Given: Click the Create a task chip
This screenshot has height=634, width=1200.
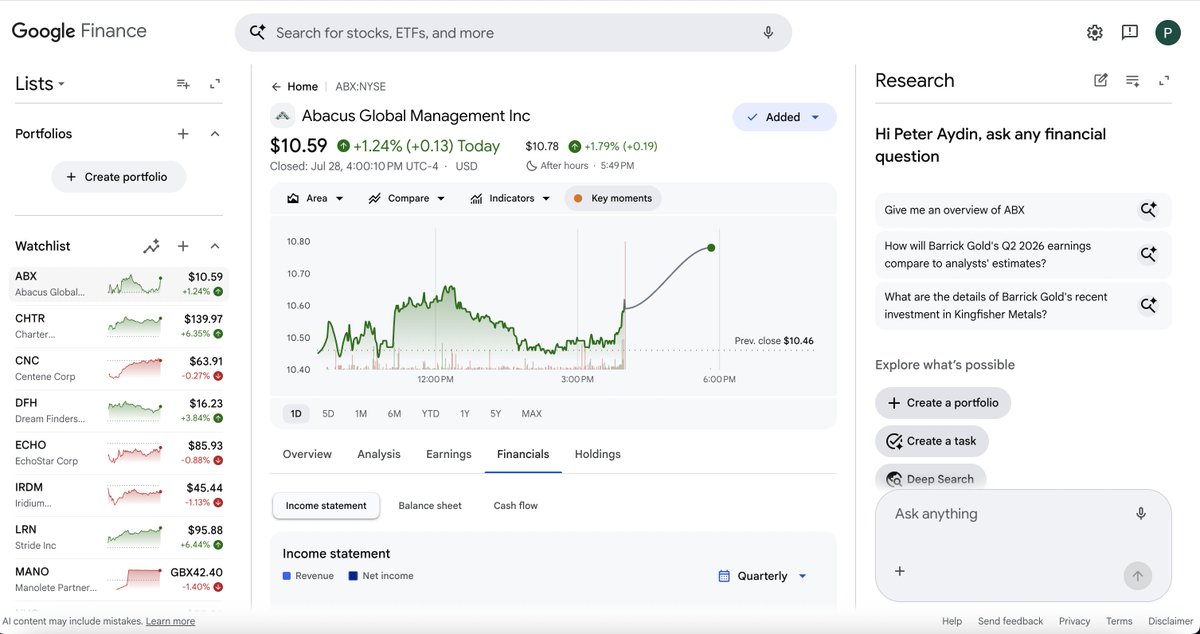Looking at the screenshot, I should coord(932,441).
